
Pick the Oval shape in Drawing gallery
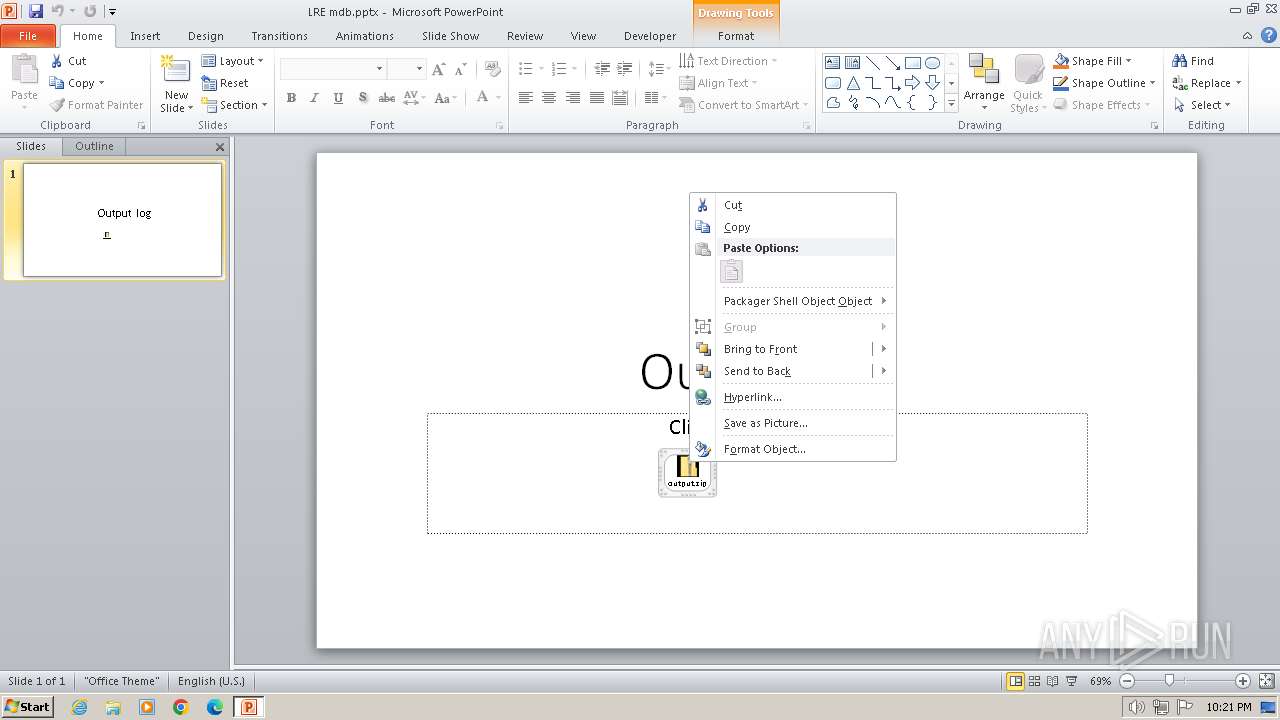coord(932,63)
